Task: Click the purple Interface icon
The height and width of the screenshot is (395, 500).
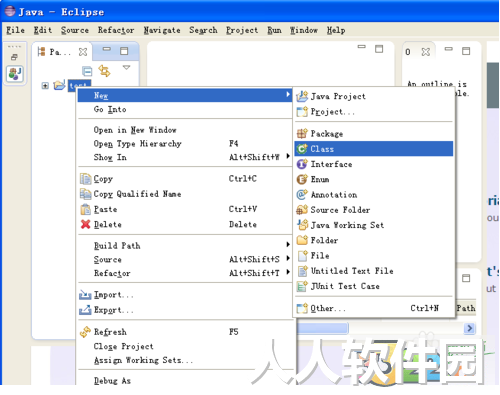Action: pyautogui.click(x=302, y=164)
